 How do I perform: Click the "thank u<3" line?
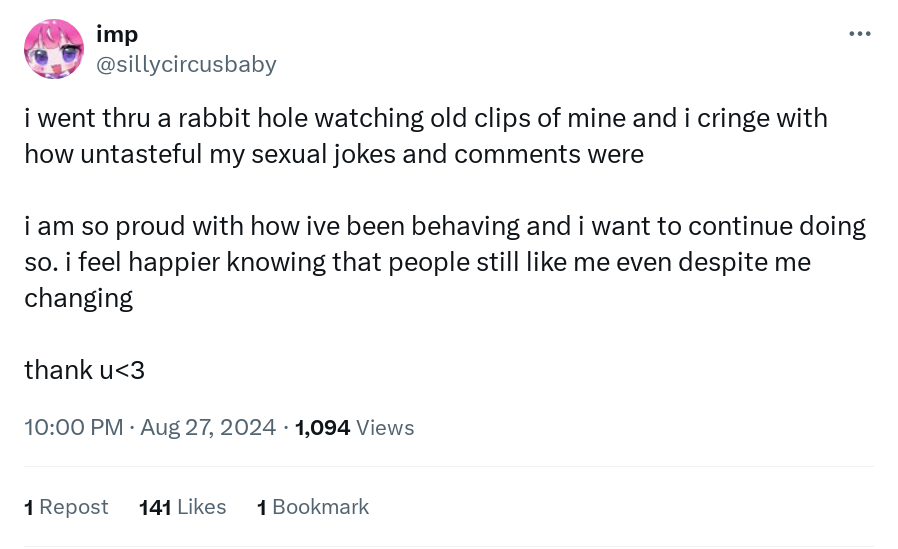(85, 370)
